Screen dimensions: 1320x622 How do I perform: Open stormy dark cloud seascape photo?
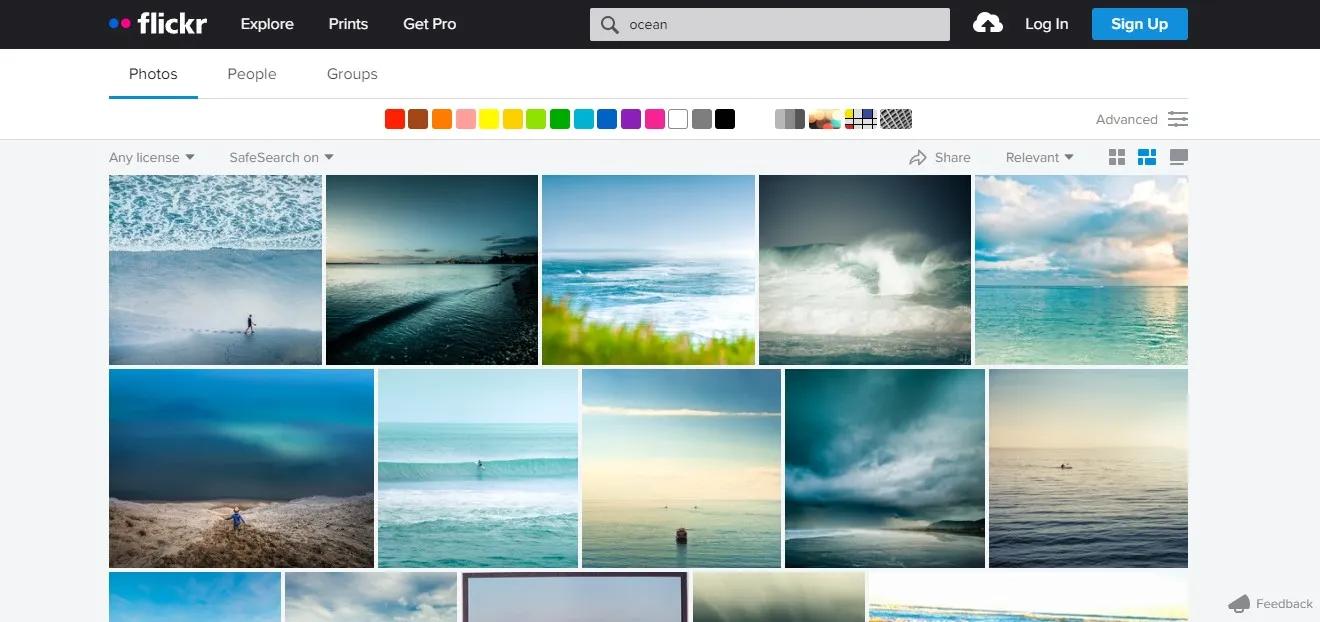885,468
